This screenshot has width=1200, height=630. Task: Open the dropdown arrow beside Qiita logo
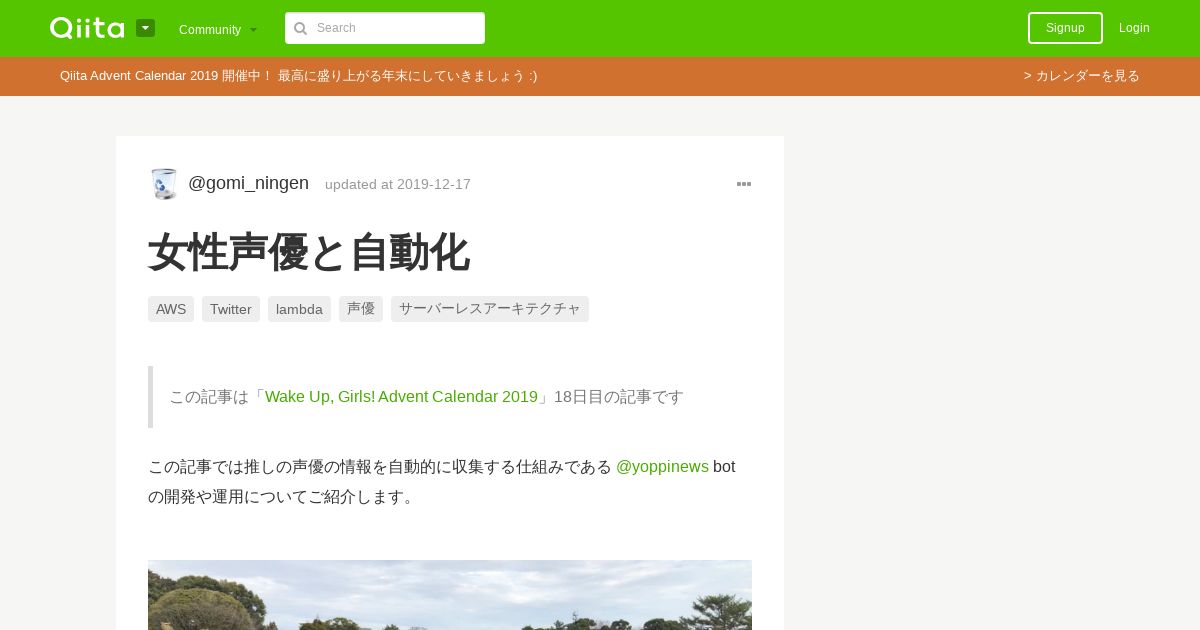[x=146, y=28]
